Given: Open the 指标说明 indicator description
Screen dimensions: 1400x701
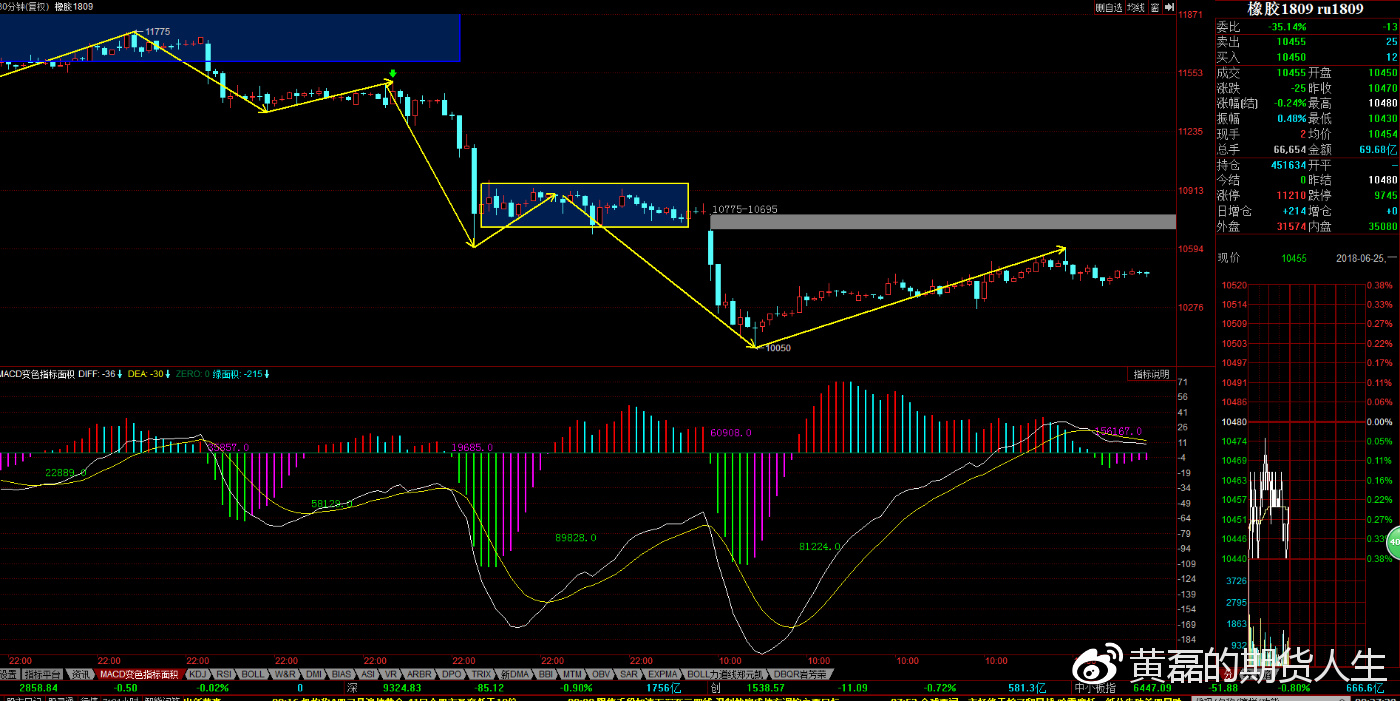Looking at the screenshot, I should (x=1150, y=374).
